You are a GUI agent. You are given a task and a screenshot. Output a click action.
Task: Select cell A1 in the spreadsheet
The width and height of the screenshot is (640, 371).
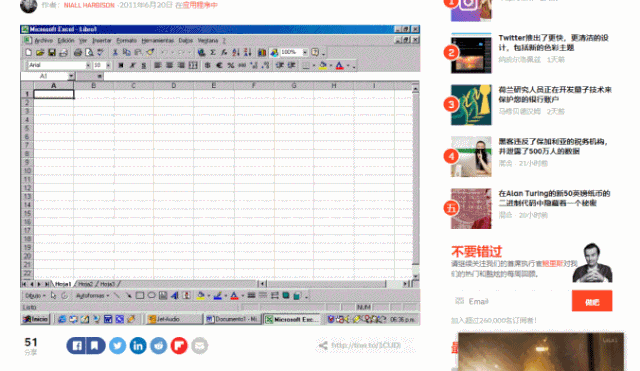pyautogui.click(x=53, y=94)
